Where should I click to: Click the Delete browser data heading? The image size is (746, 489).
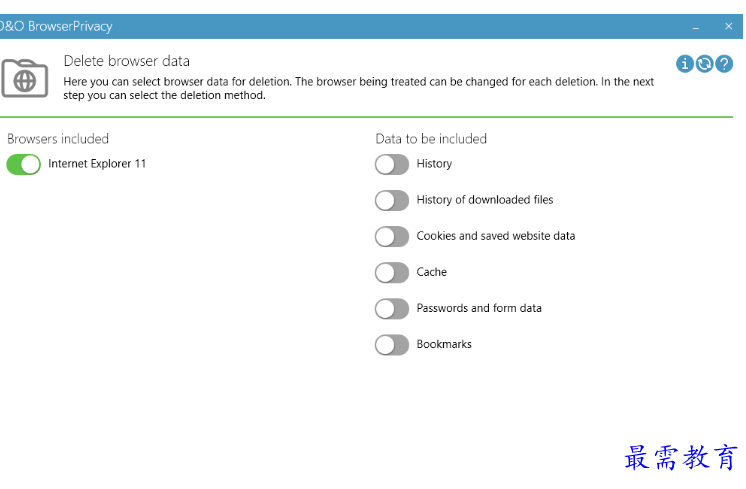[127, 61]
